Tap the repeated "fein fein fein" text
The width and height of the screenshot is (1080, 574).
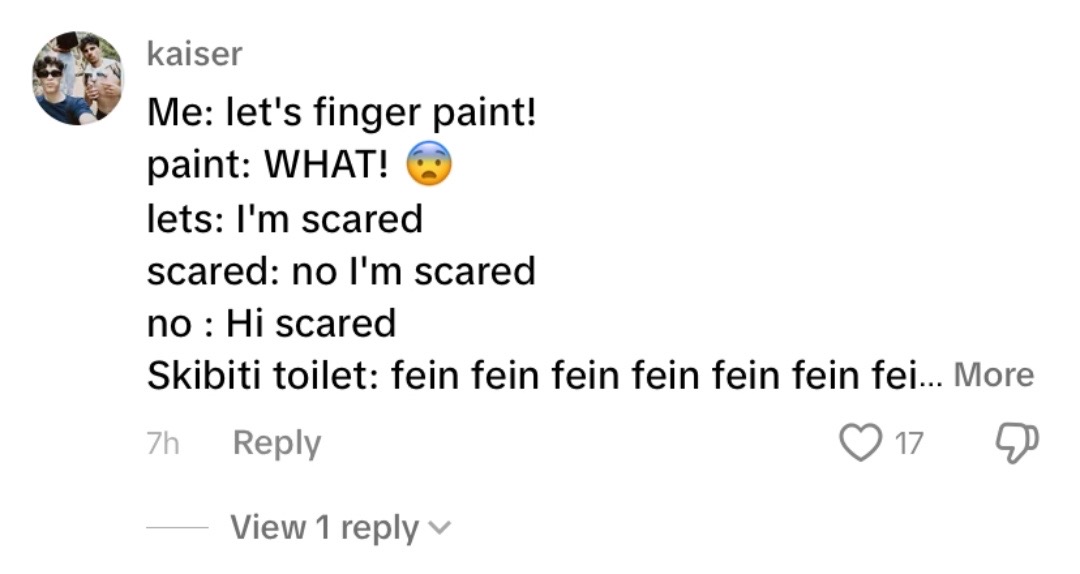pyautogui.click(x=655, y=376)
